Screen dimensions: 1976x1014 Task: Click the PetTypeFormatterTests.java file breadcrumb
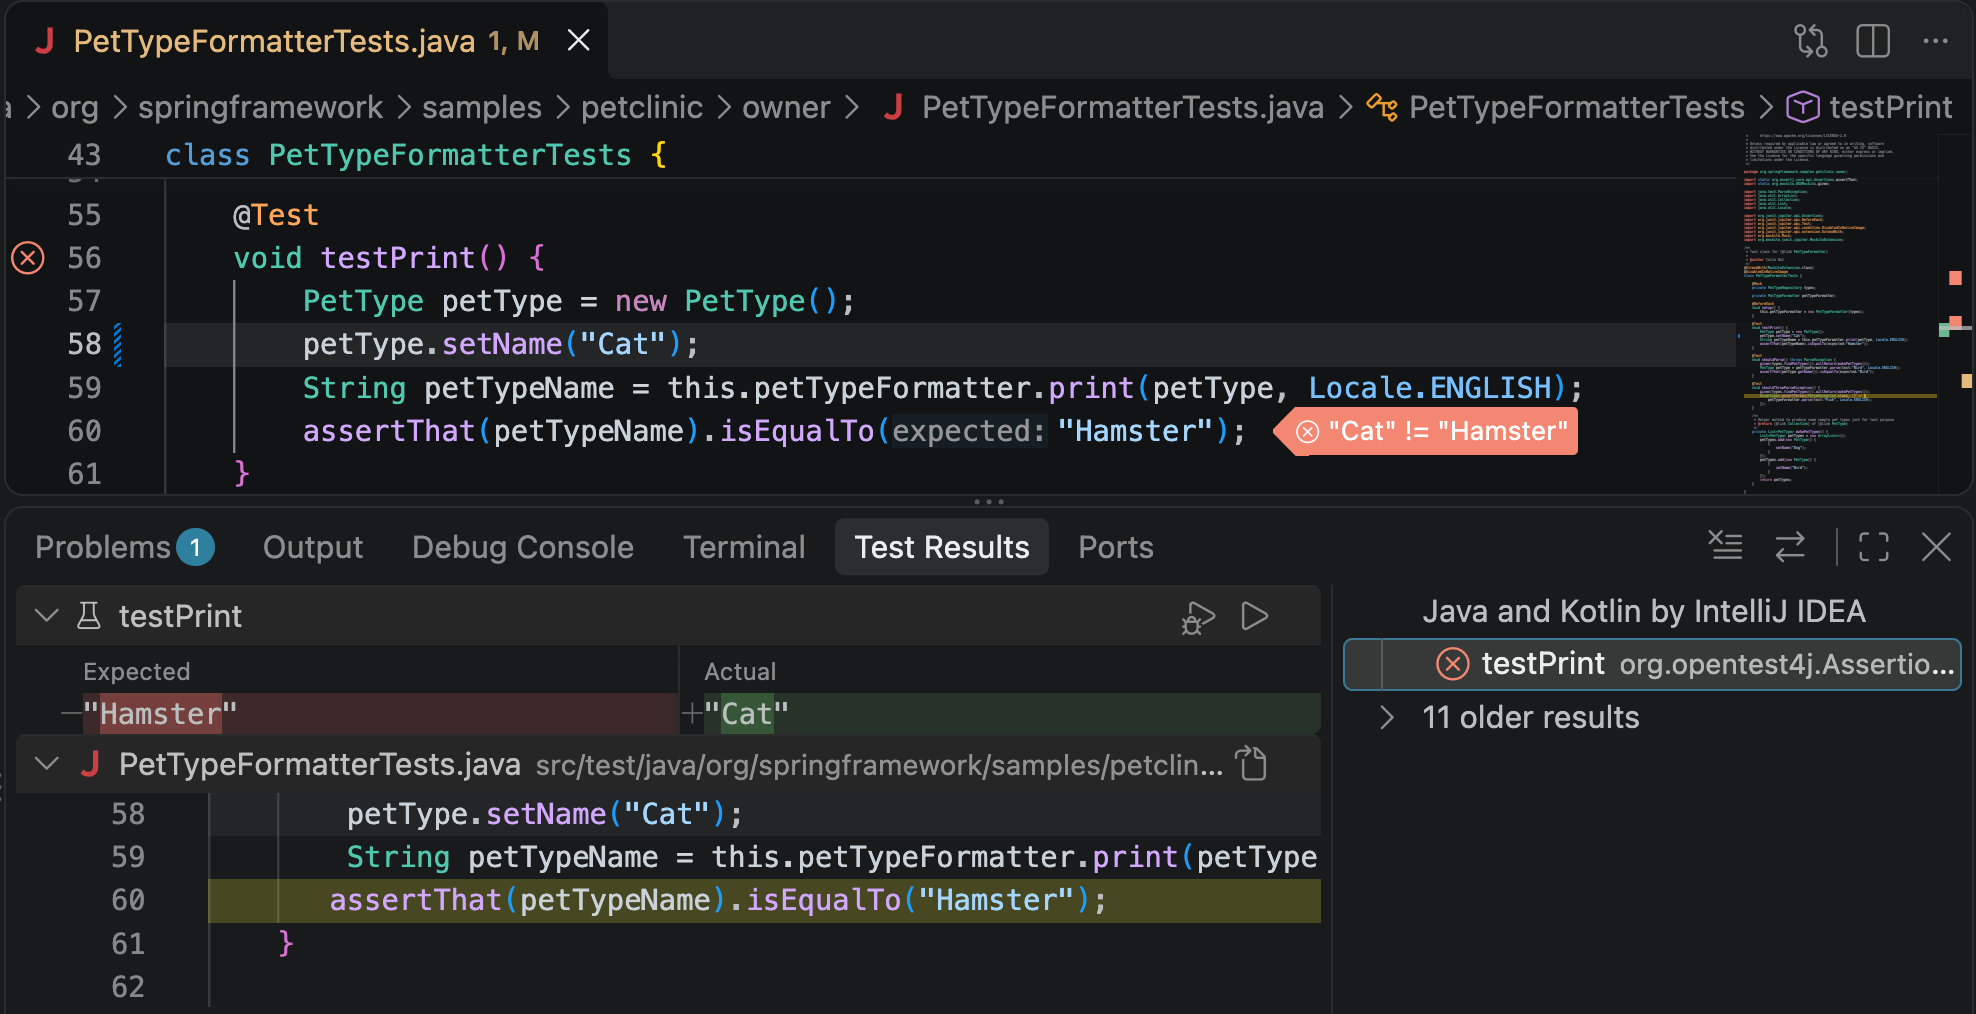click(1104, 107)
